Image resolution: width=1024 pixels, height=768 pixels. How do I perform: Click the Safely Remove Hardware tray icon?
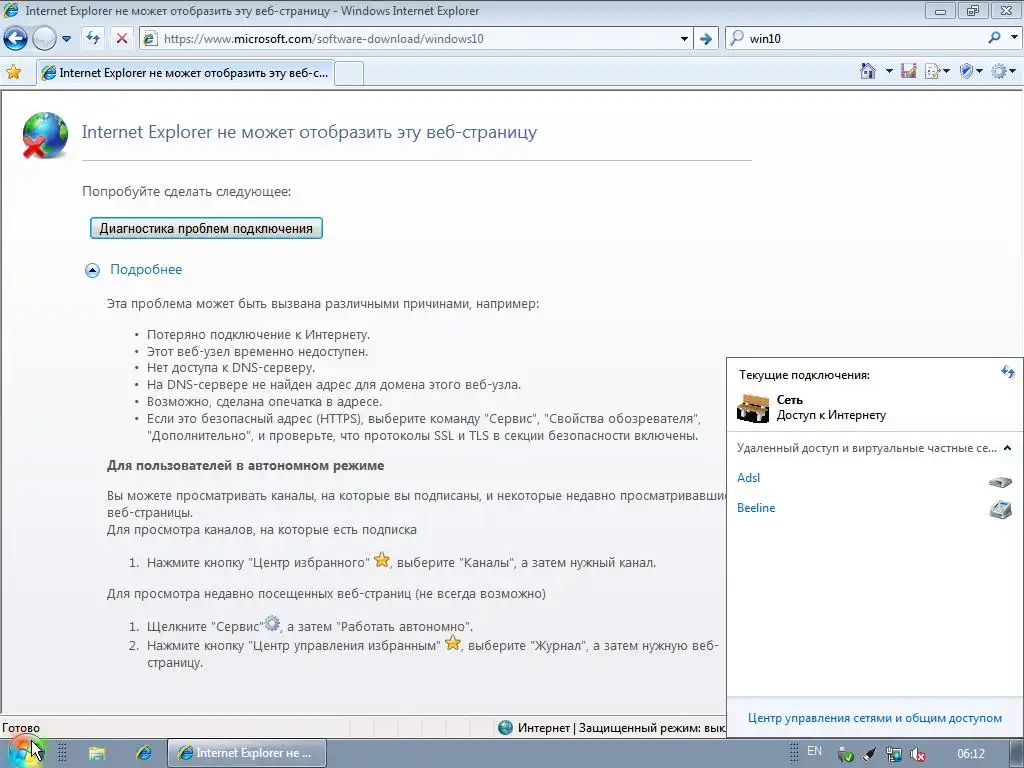[x=846, y=755]
